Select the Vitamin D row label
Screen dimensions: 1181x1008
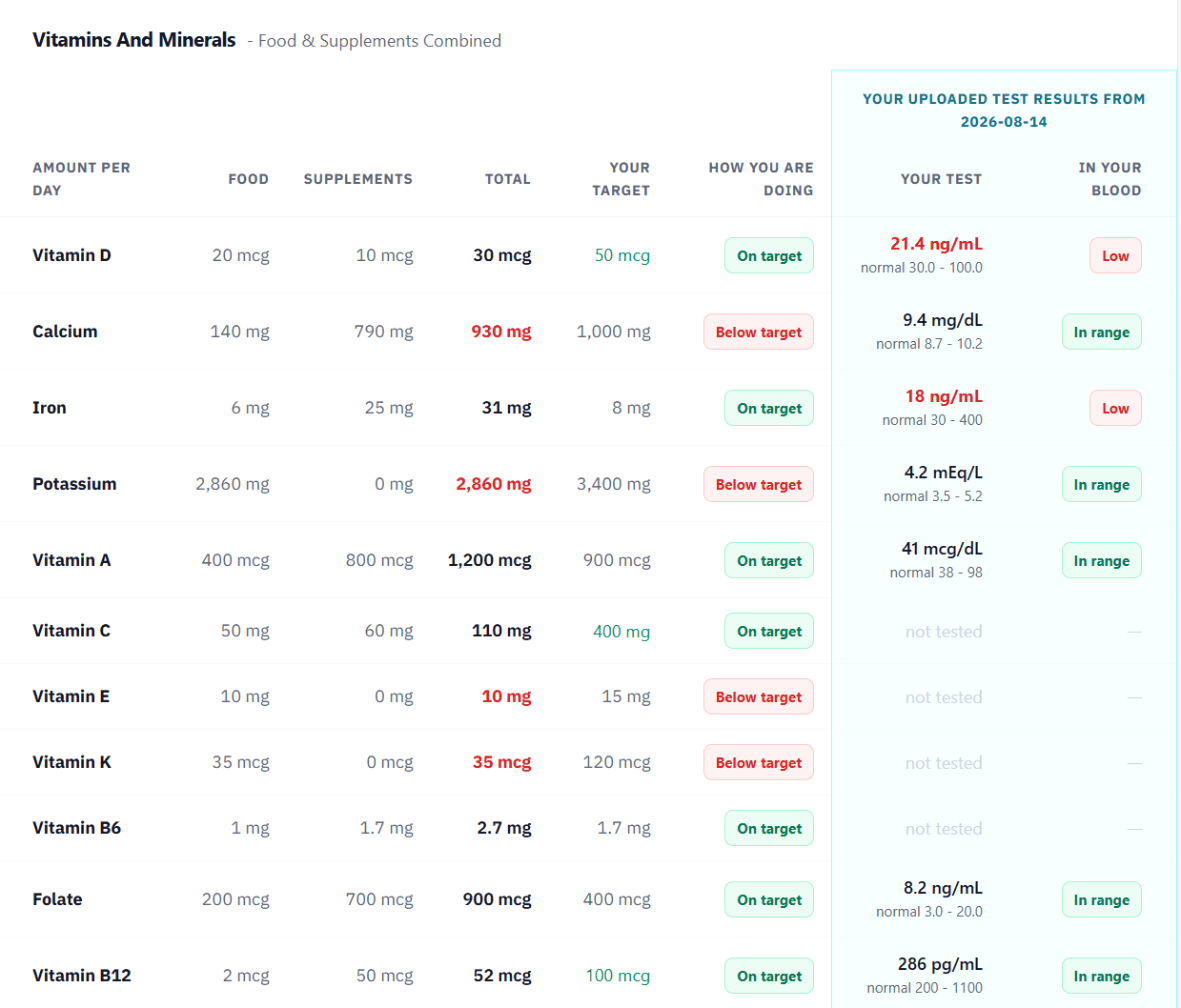tap(72, 255)
